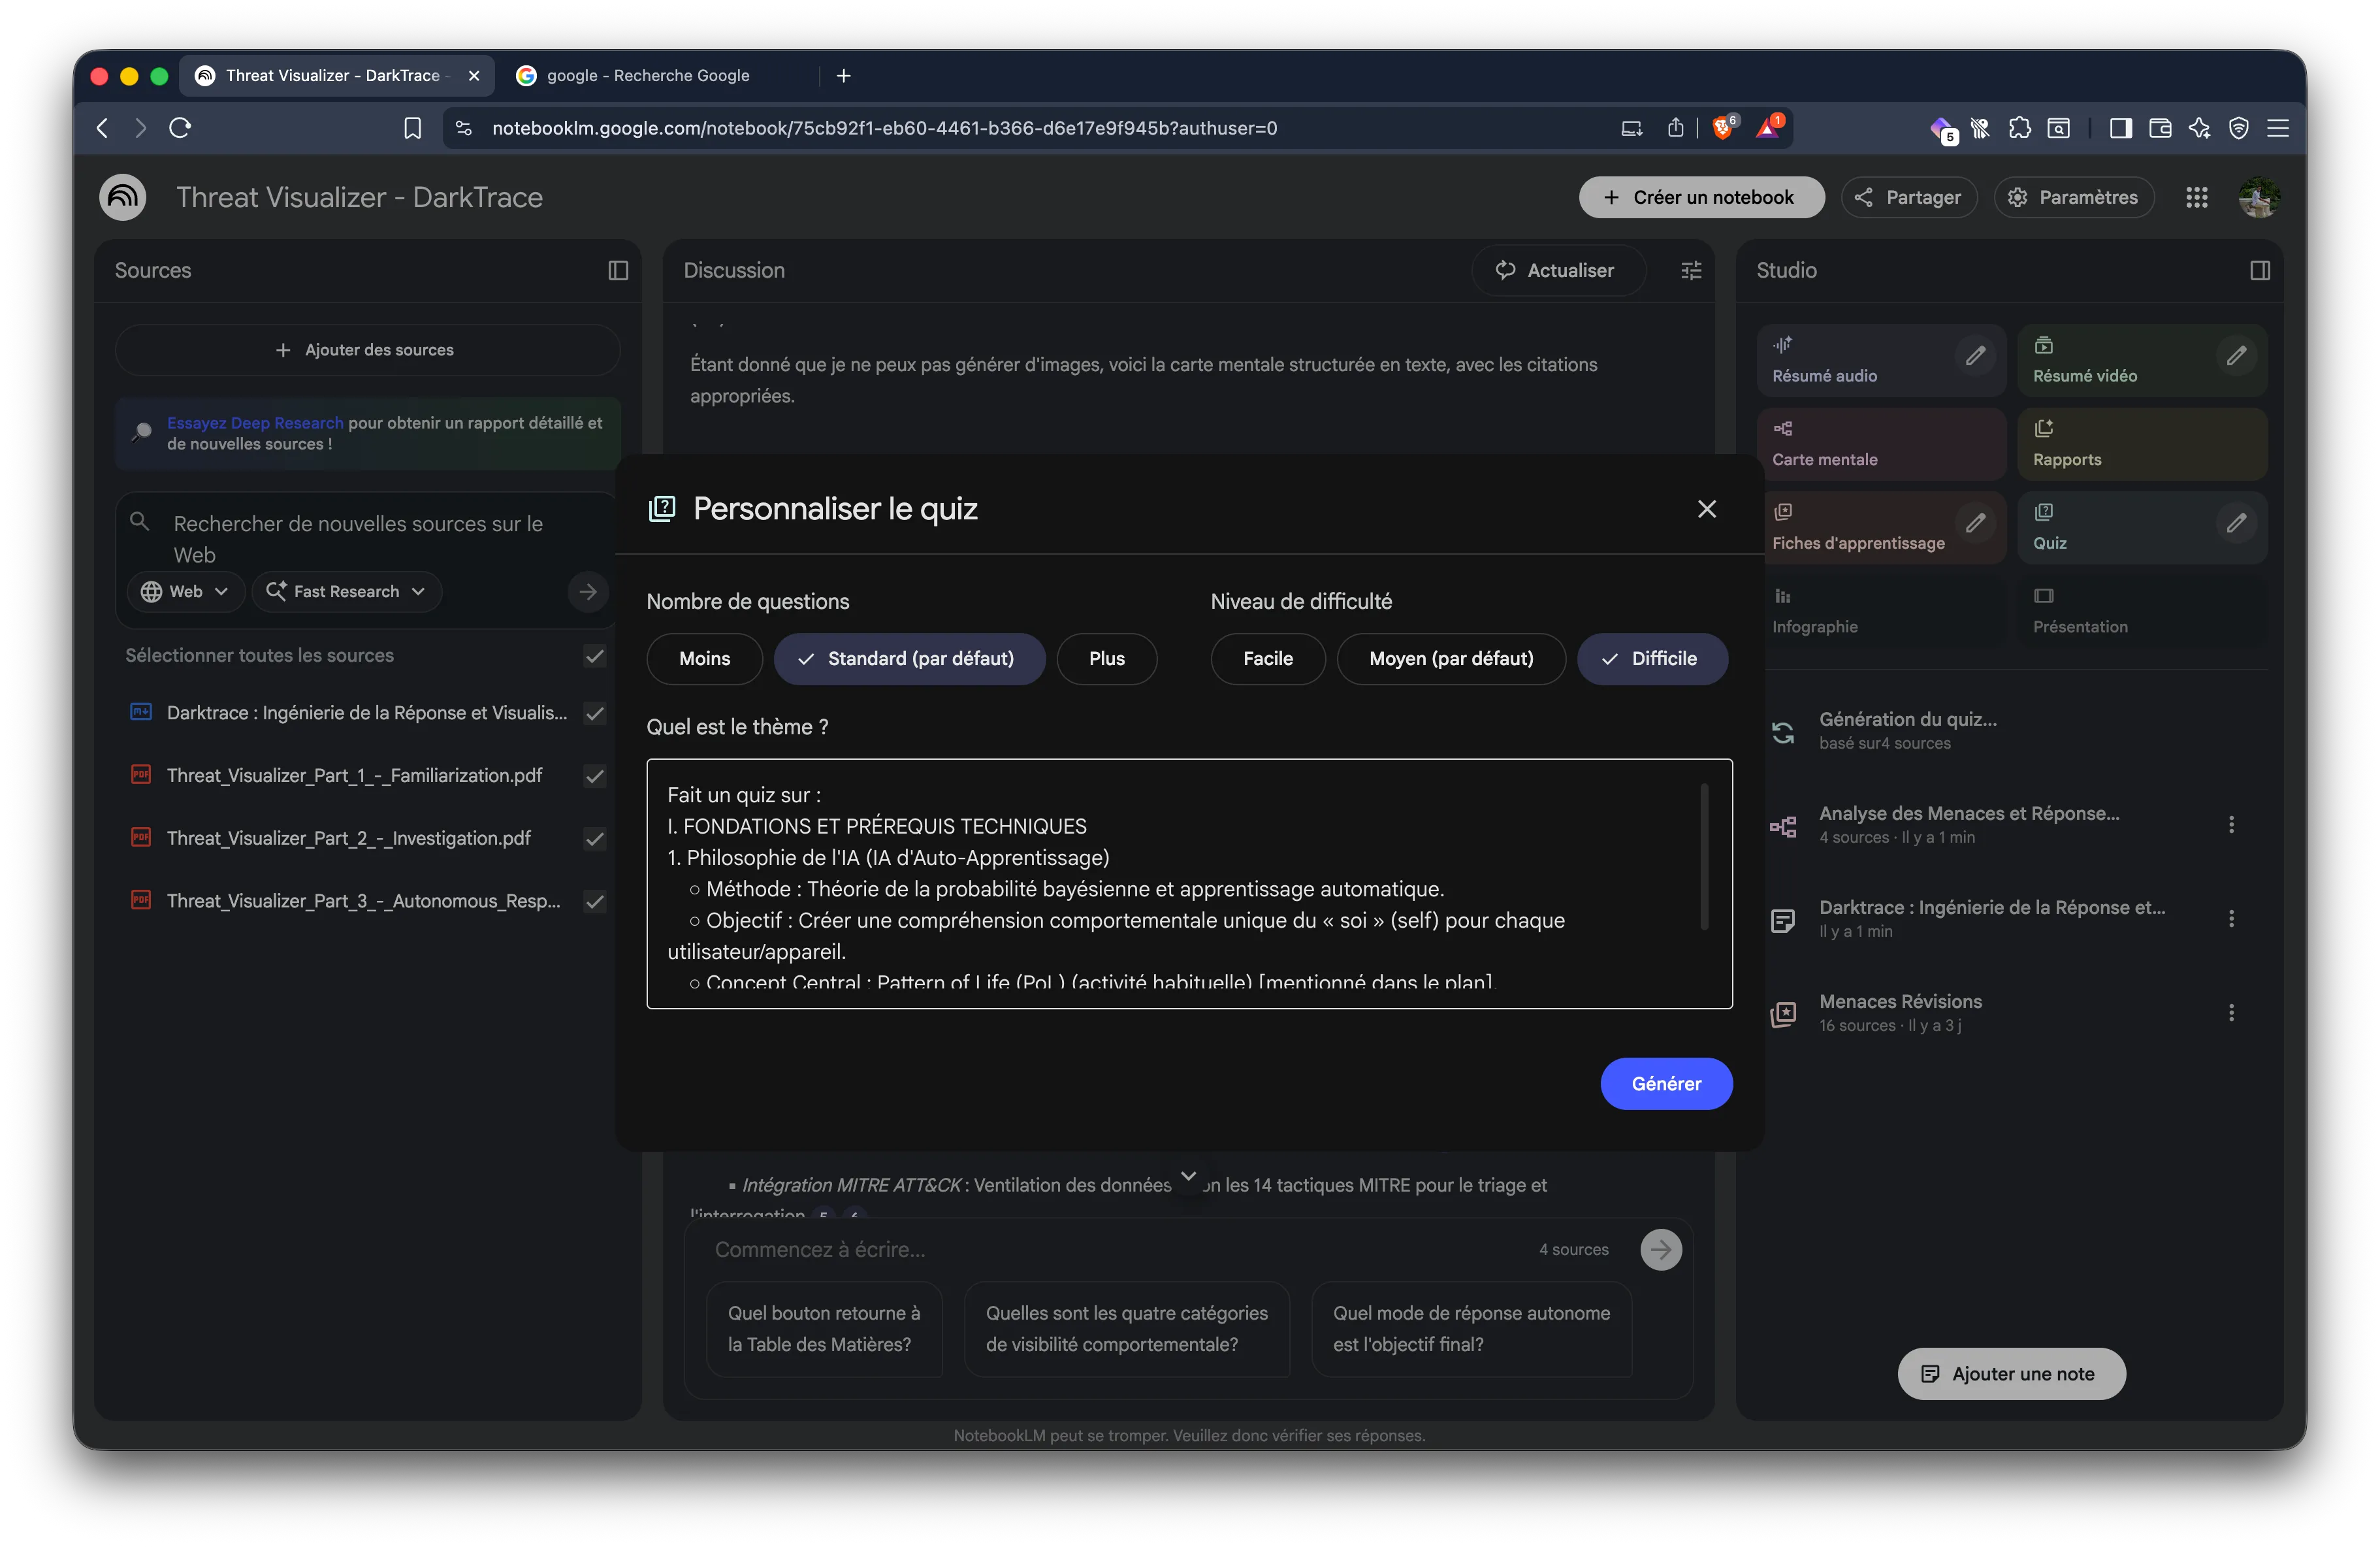
Task: Click the discussion filter settings icon
Action: pyautogui.click(x=1690, y=270)
